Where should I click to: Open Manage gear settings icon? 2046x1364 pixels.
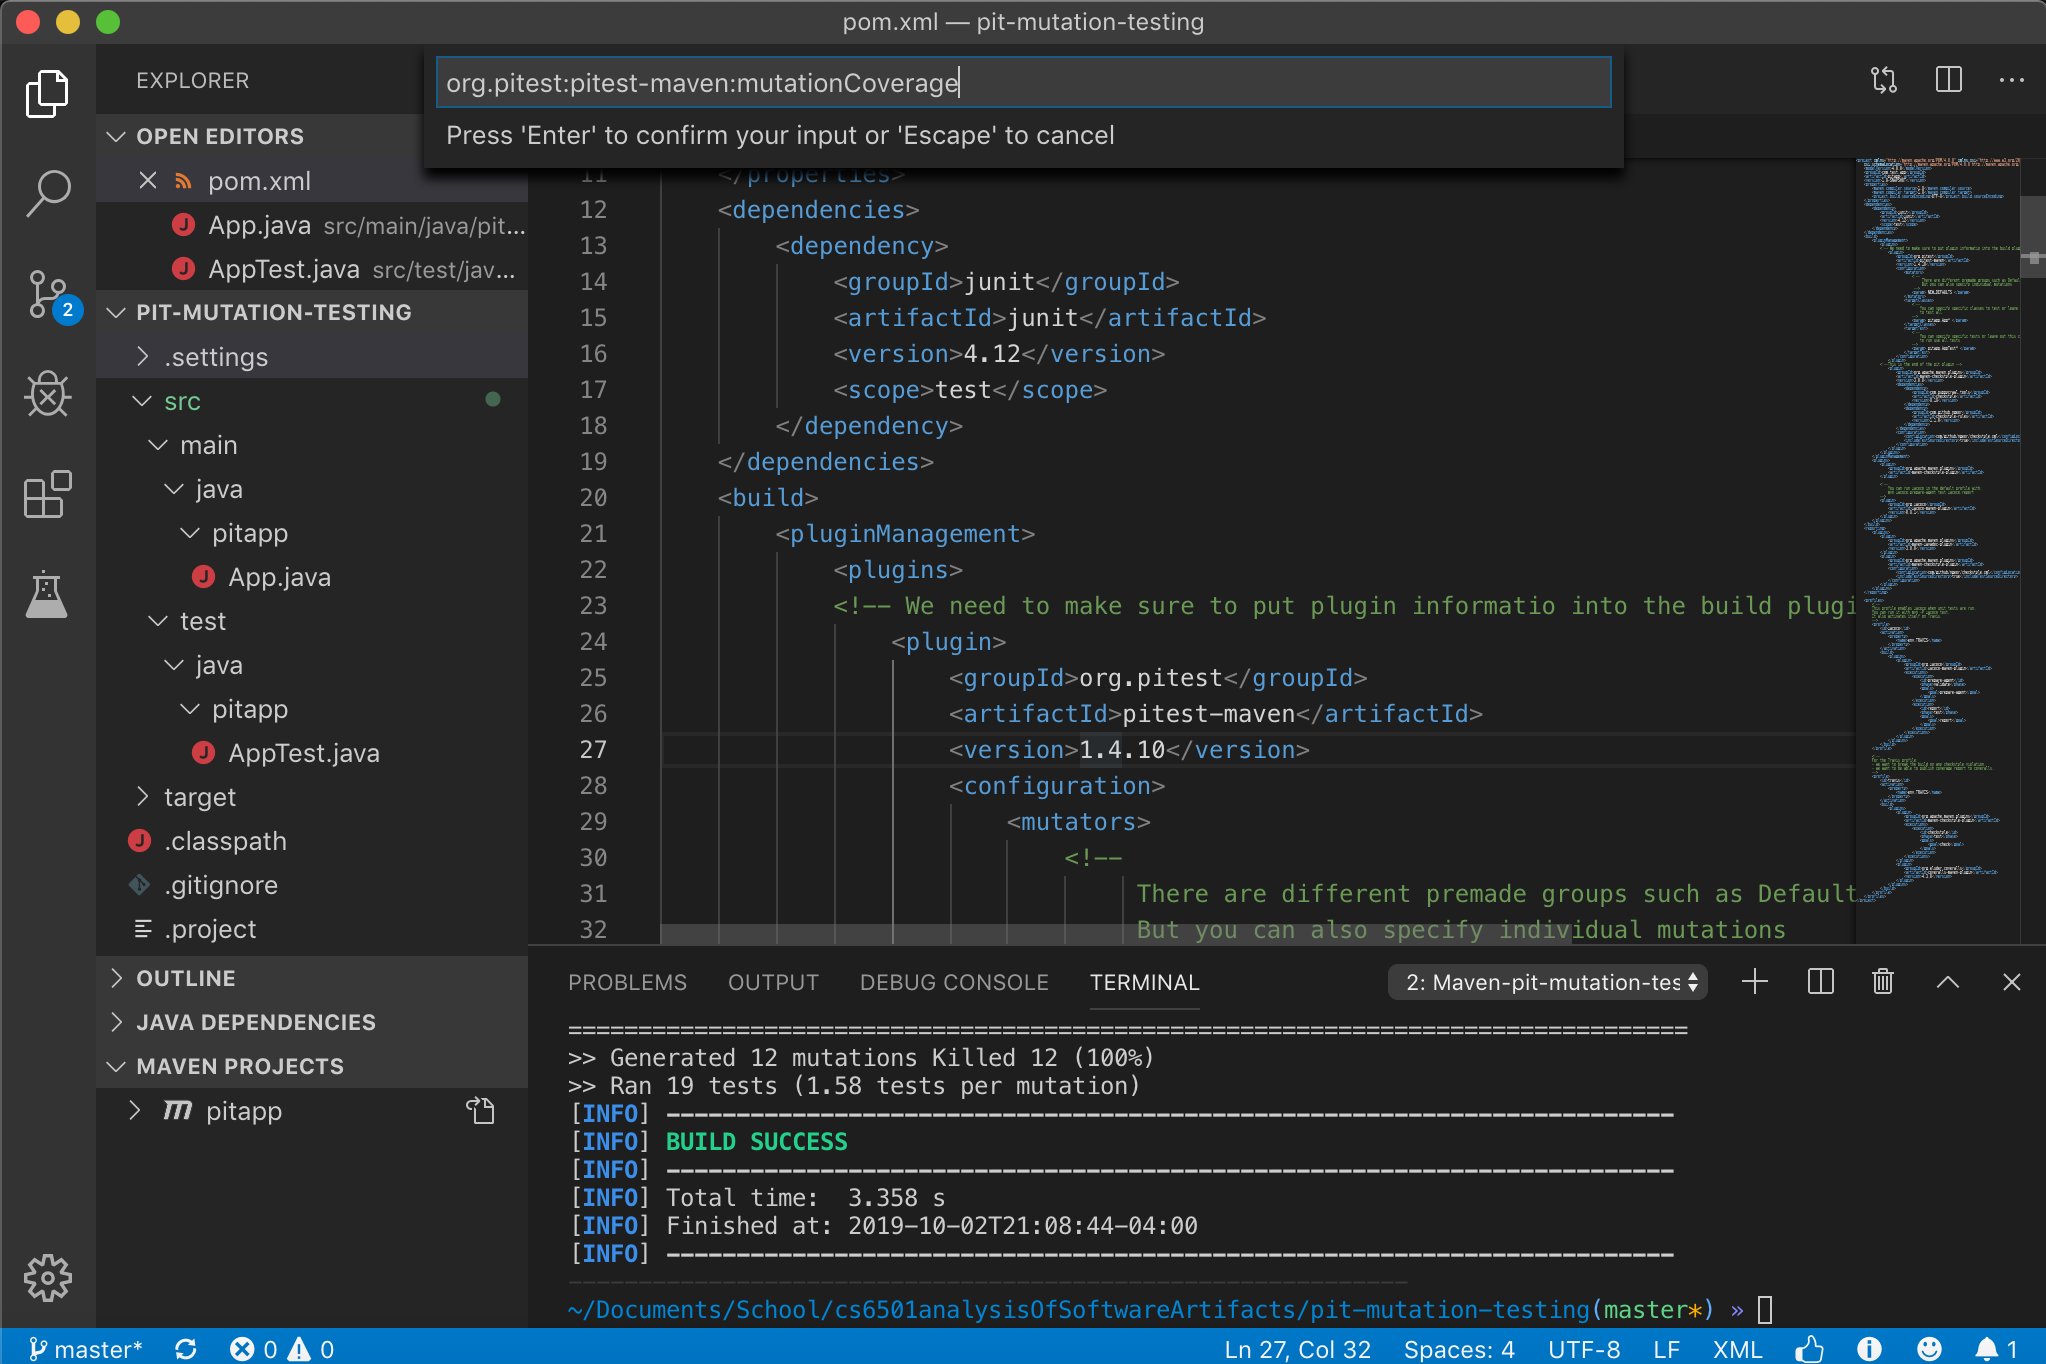(47, 1277)
